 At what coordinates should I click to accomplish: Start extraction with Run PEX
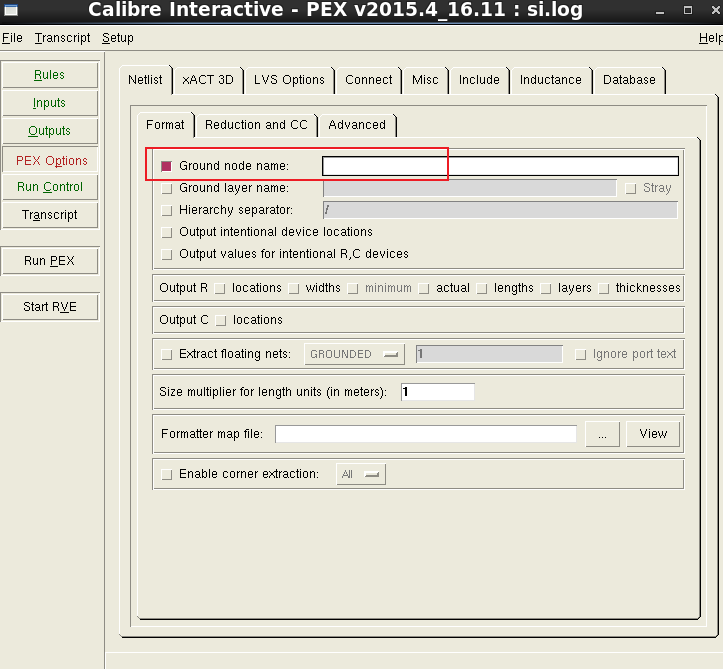(x=50, y=261)
